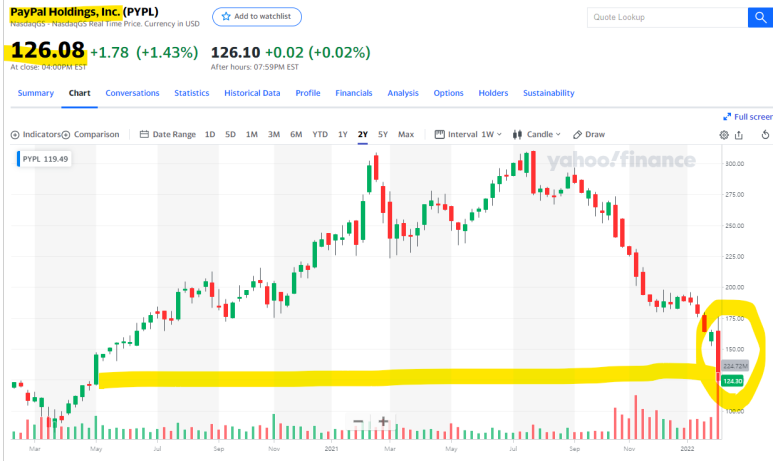The height and width of the screenshot is (461, 773).
Task: Click the 300.00 axis price label
Action: tap(735, 164)
